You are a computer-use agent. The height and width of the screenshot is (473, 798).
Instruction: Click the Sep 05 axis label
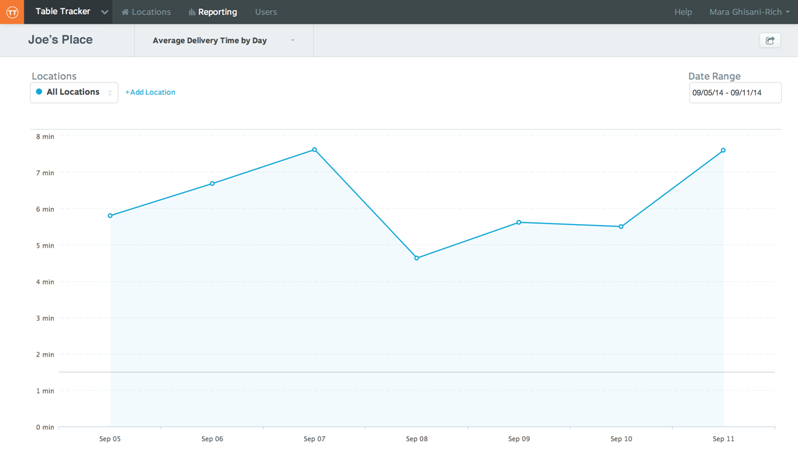[x=110, y=438]
